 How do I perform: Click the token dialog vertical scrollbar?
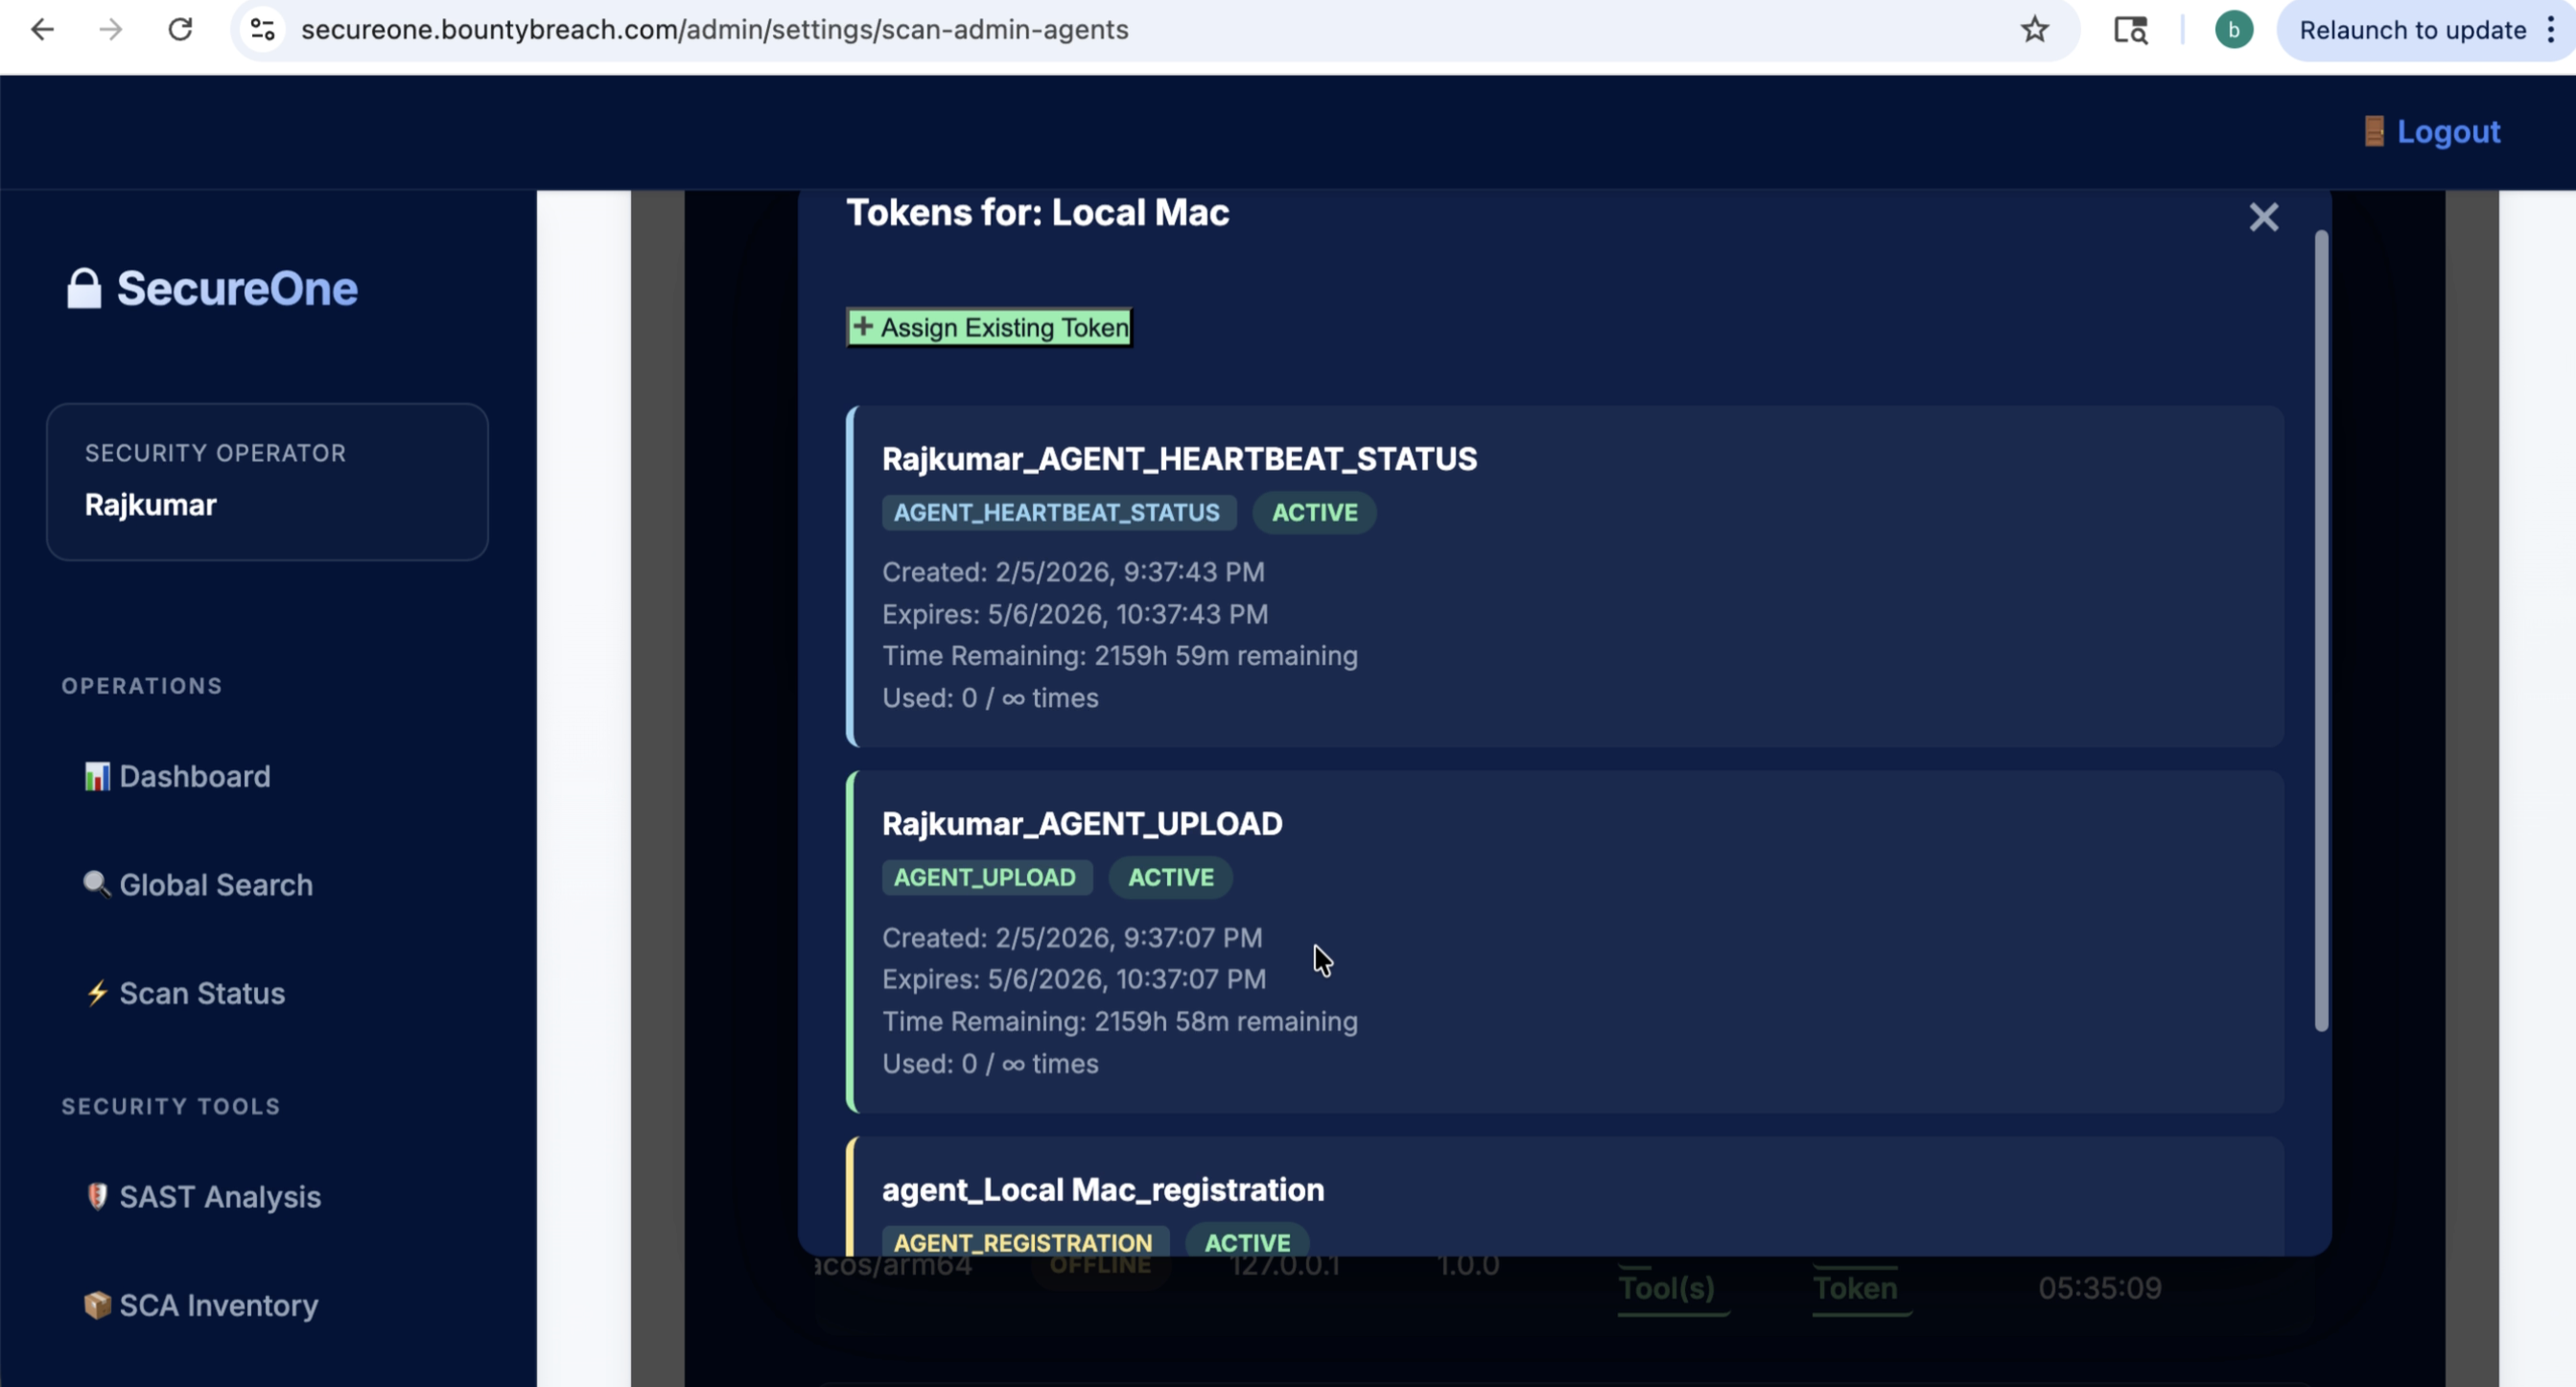2321,630
